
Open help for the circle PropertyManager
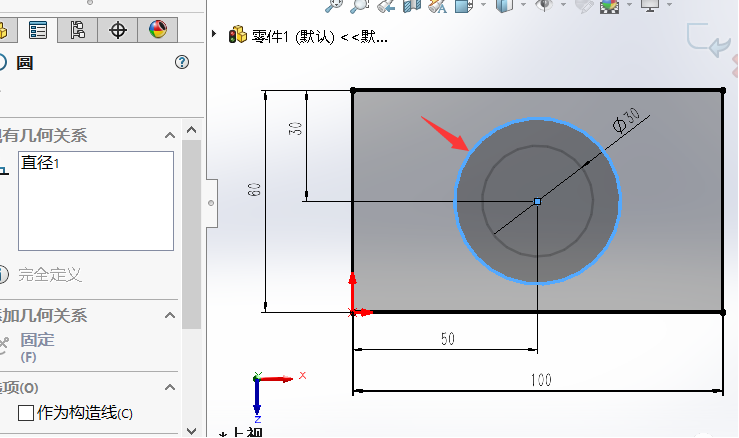coord(182,62)
